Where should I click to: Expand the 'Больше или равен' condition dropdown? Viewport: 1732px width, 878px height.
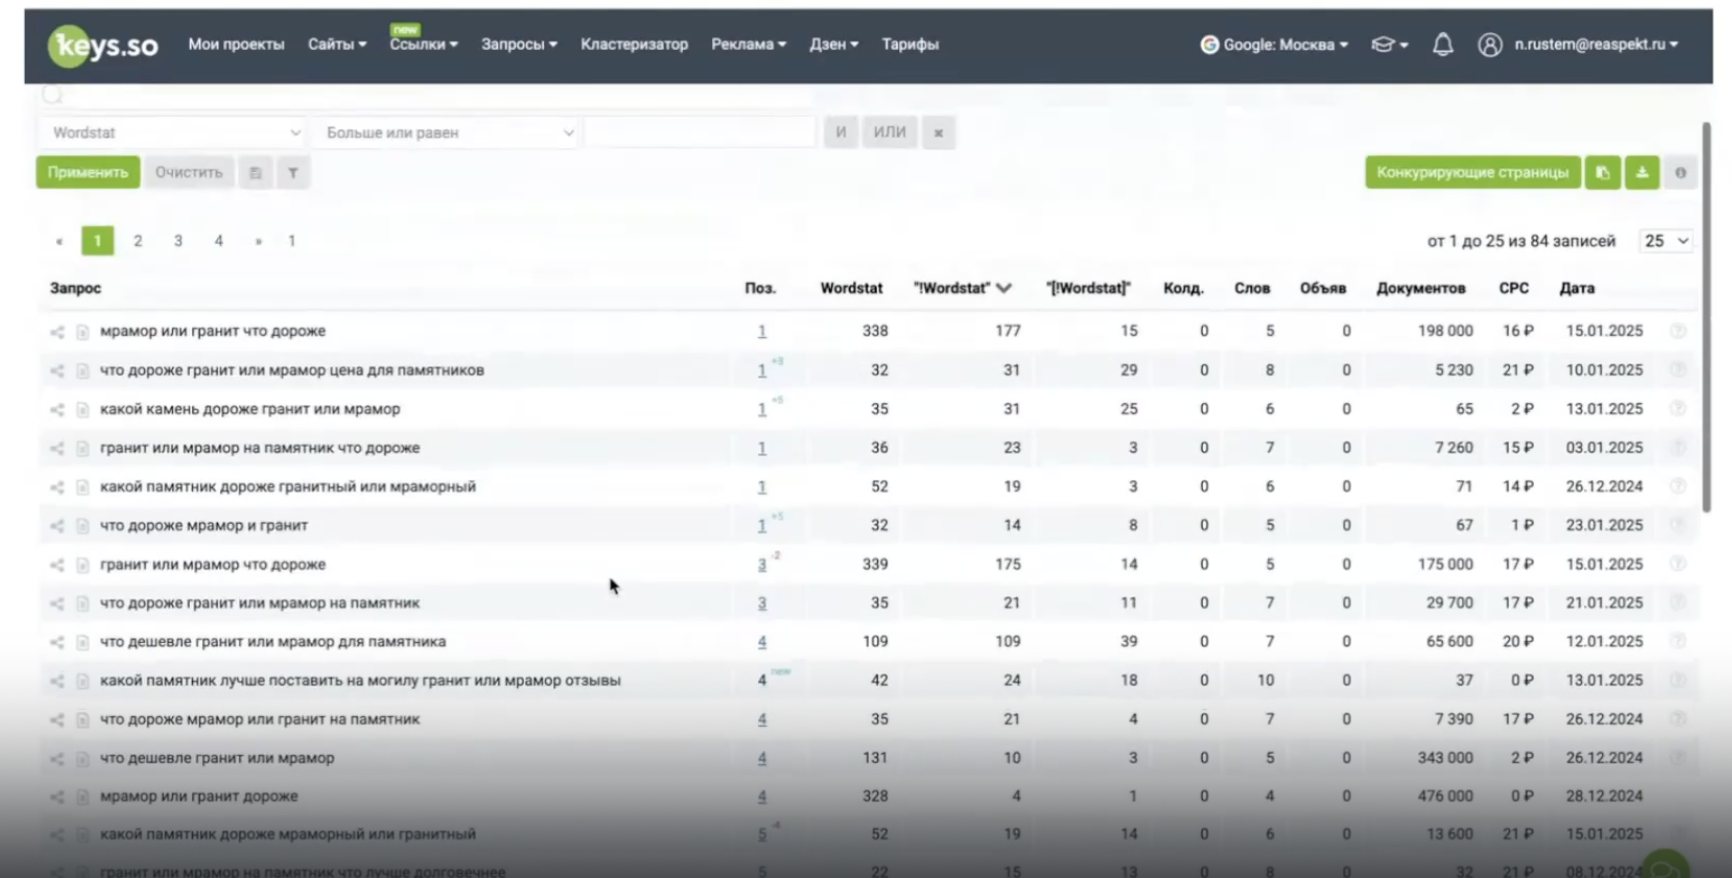[448, 132]
